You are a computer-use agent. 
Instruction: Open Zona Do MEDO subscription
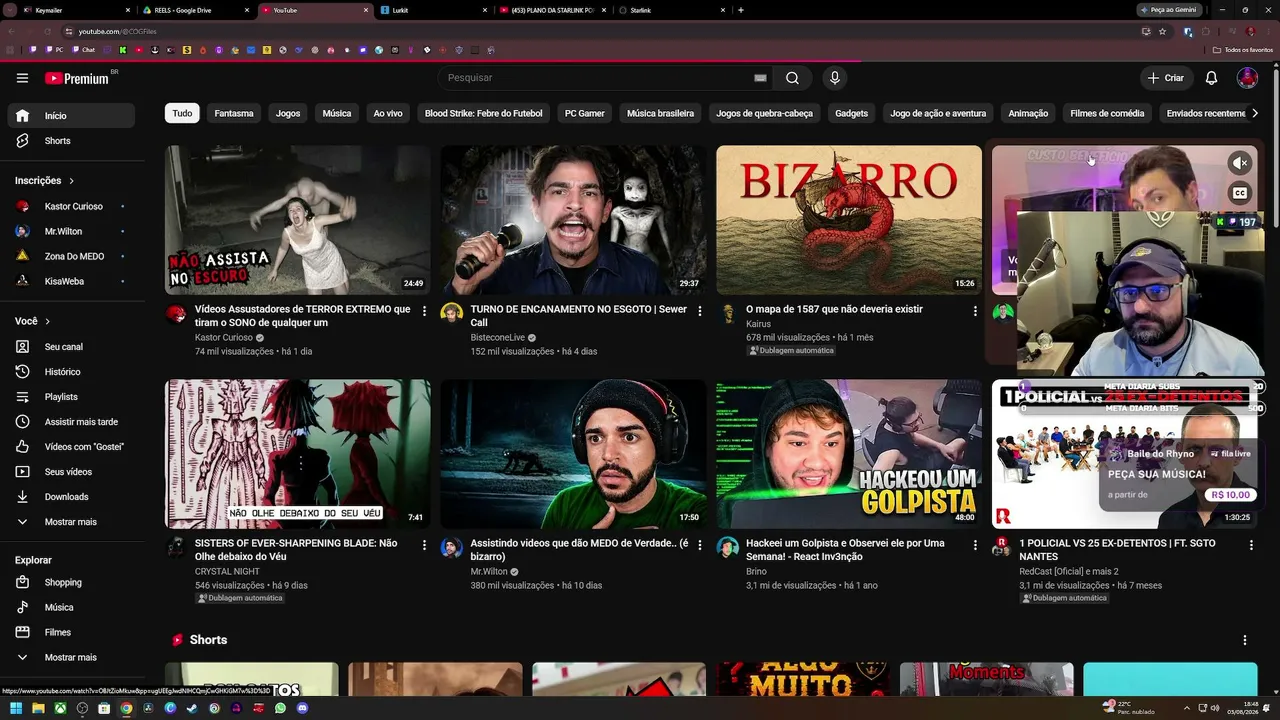tap(70, 257)
